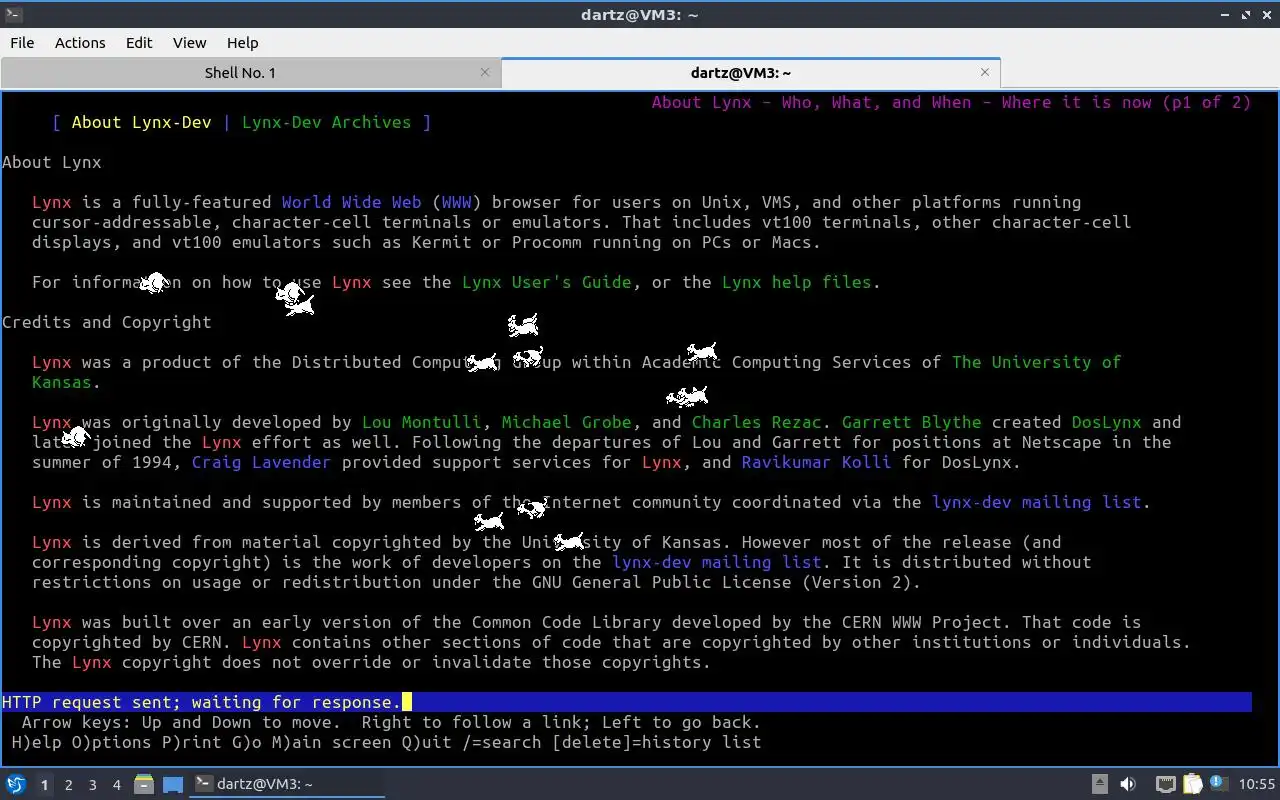Click the '[delete]=history list' text at the bottom

(x=657, y=742)
